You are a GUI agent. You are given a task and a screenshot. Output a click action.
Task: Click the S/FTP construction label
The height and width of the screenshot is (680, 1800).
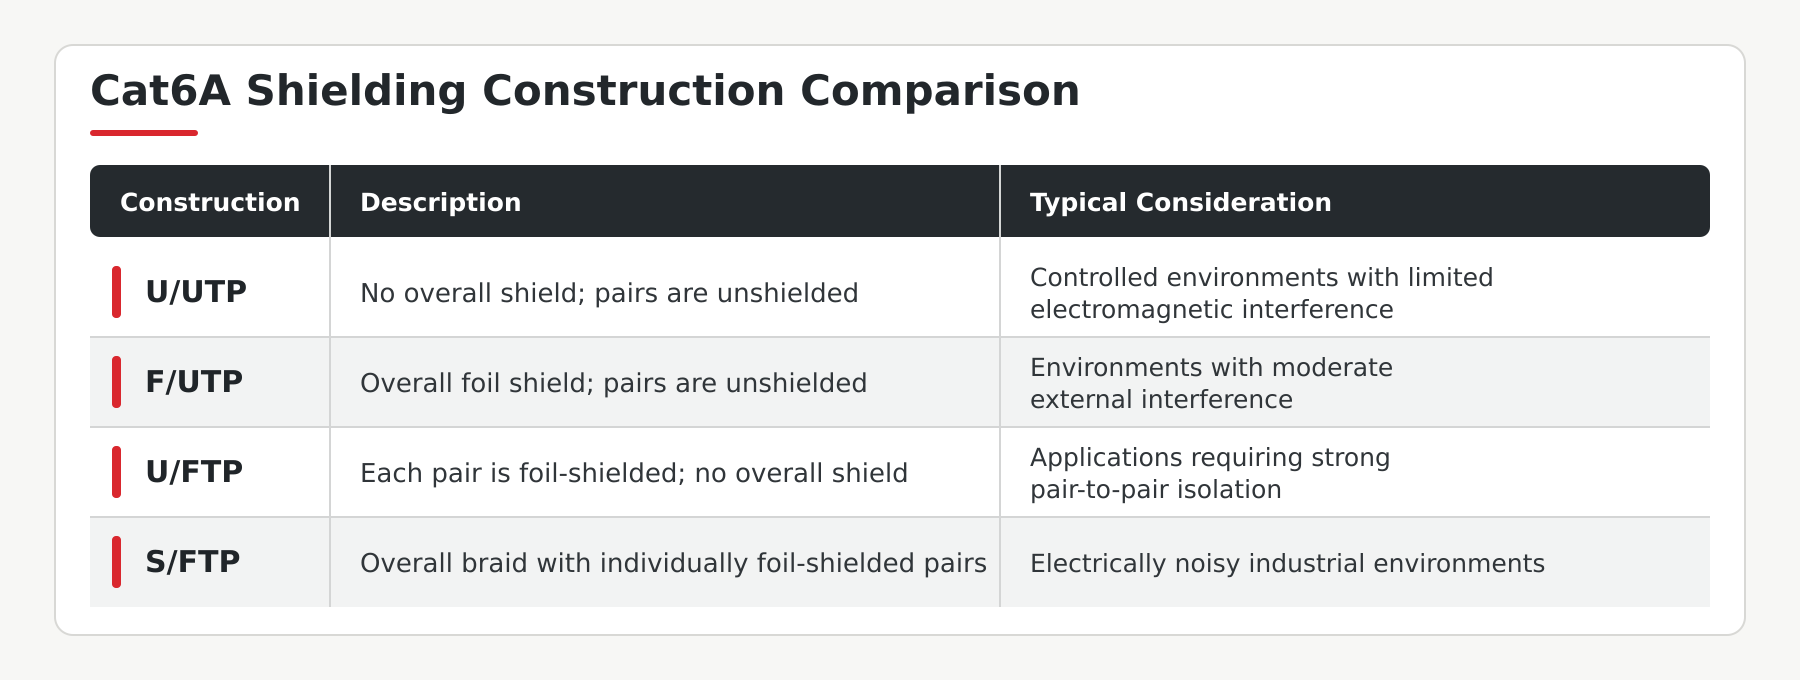(x=193, y=562)
